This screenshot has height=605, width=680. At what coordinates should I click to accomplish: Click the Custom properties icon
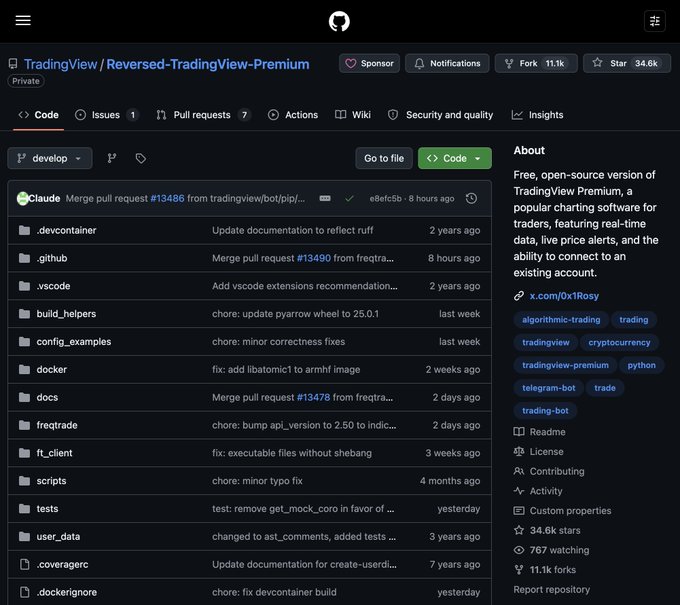(x=519, y=510)
